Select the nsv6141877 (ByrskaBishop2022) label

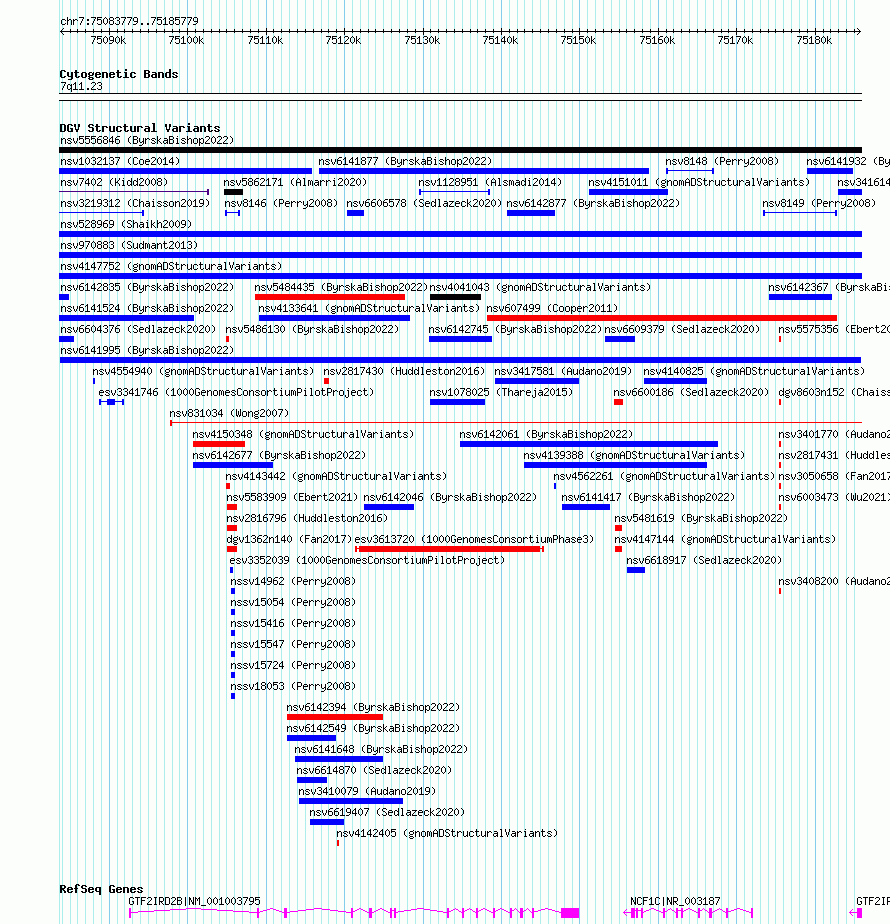(405, 161)
